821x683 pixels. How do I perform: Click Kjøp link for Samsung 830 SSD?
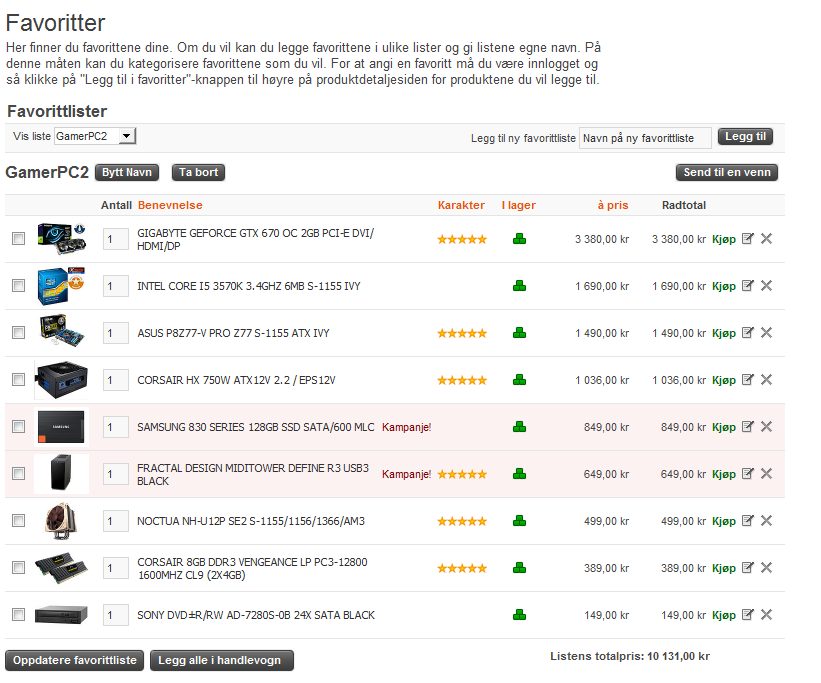(724, 427)
